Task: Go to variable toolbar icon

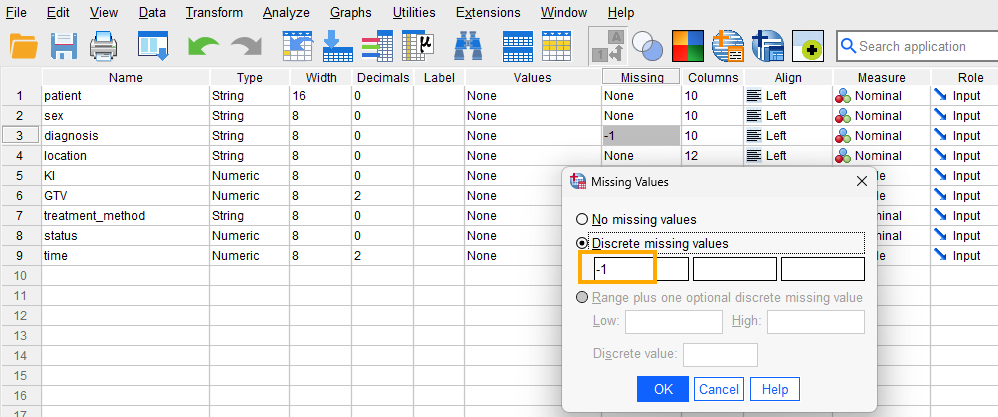Action: click(338, 46)
